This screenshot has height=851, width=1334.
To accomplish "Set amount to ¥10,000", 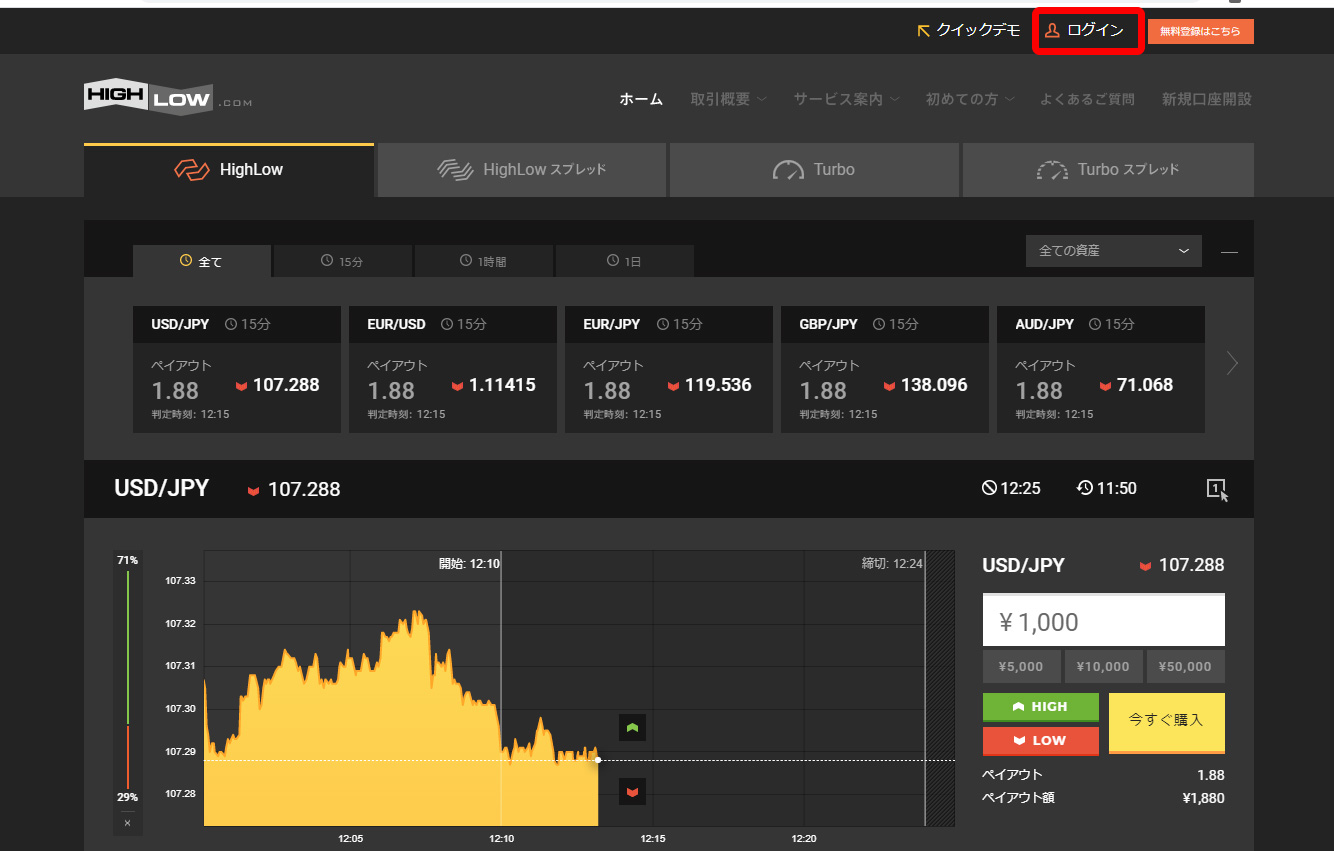I will (1104, 667).
